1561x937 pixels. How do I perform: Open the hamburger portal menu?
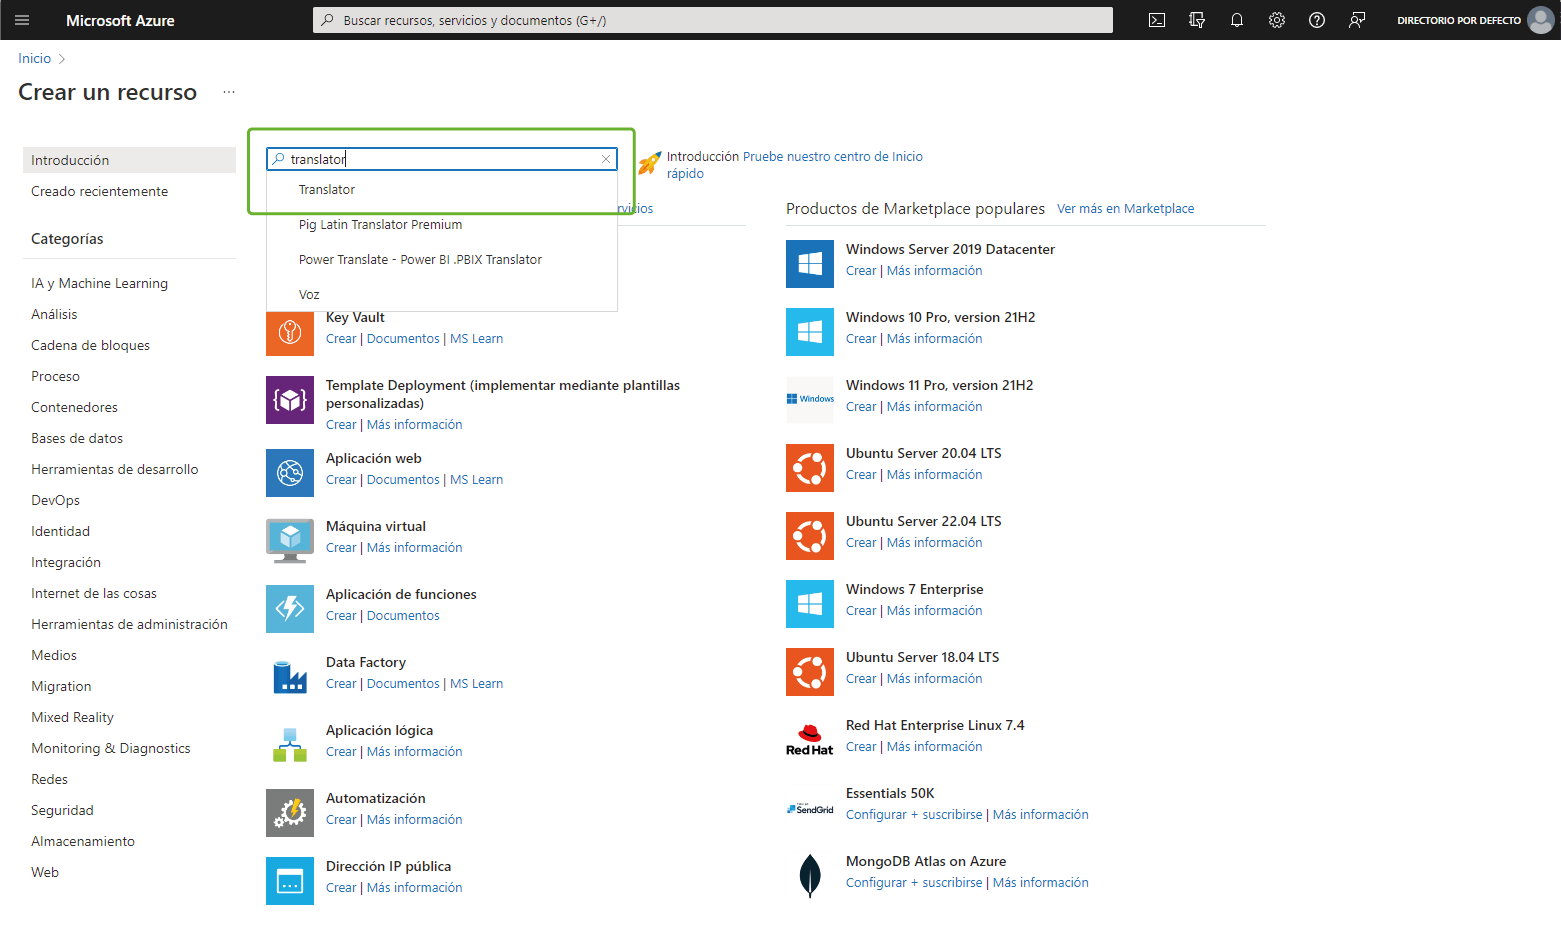click(x=22, y=20)
